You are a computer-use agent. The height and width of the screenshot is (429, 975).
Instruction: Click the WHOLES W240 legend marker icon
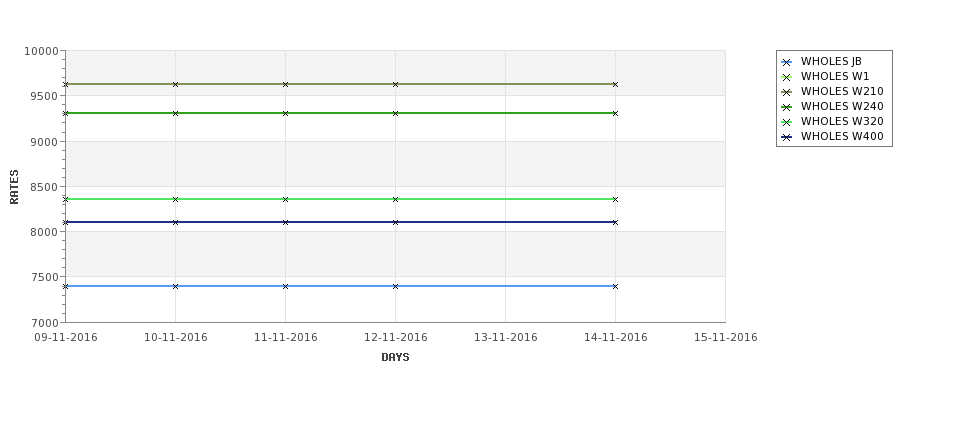click(787, 107)
